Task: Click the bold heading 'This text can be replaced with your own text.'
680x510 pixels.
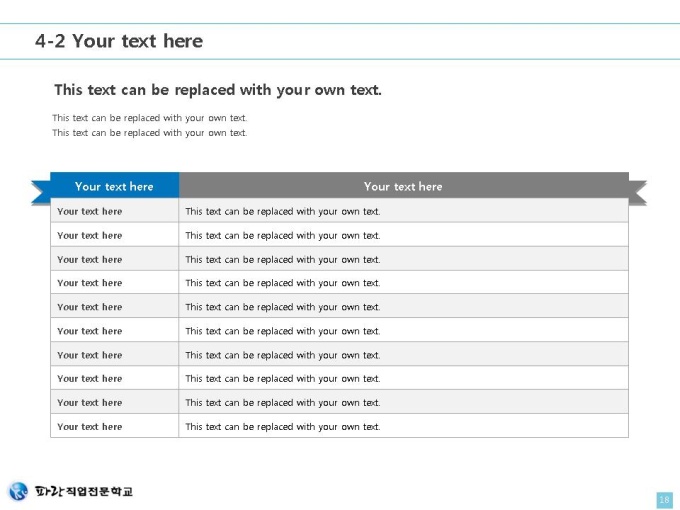Action: click(218, 90)
